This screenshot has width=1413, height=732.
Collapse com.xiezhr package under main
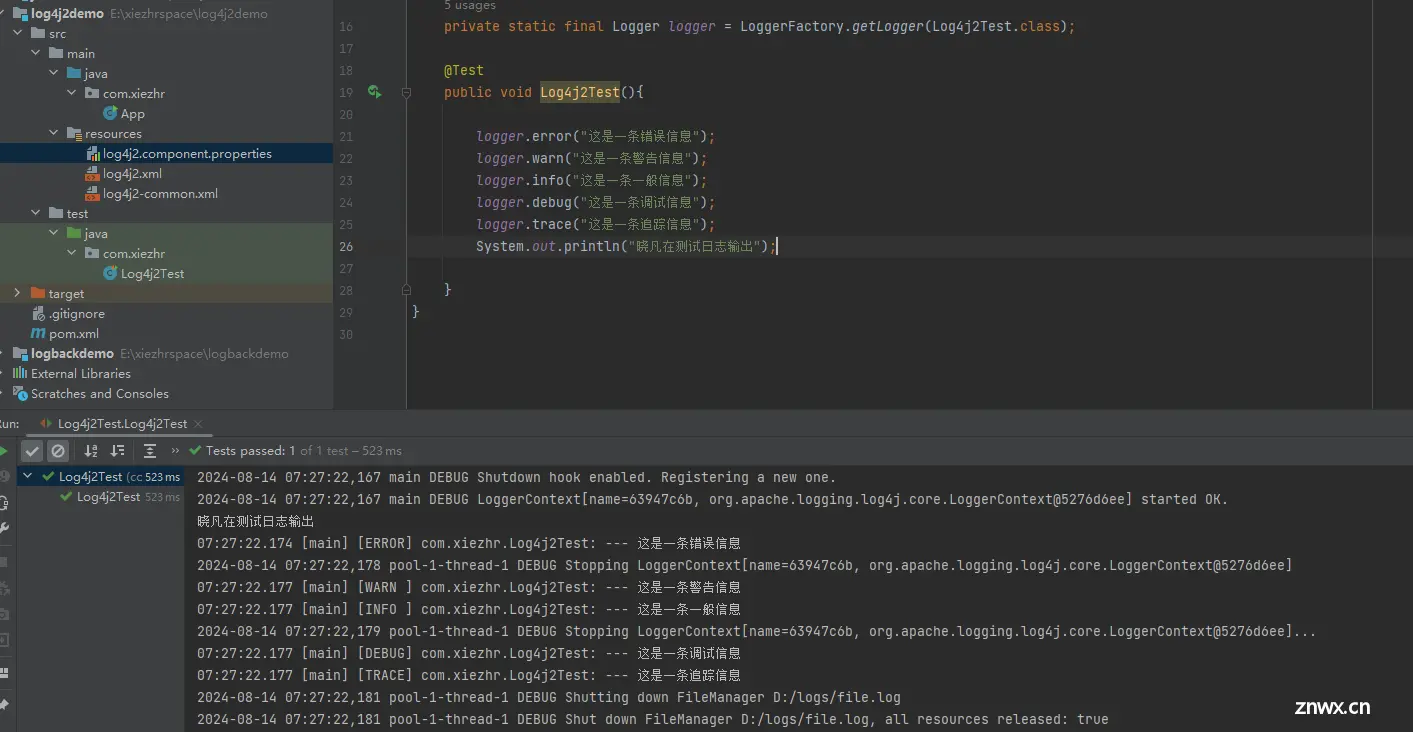point(71,93)
